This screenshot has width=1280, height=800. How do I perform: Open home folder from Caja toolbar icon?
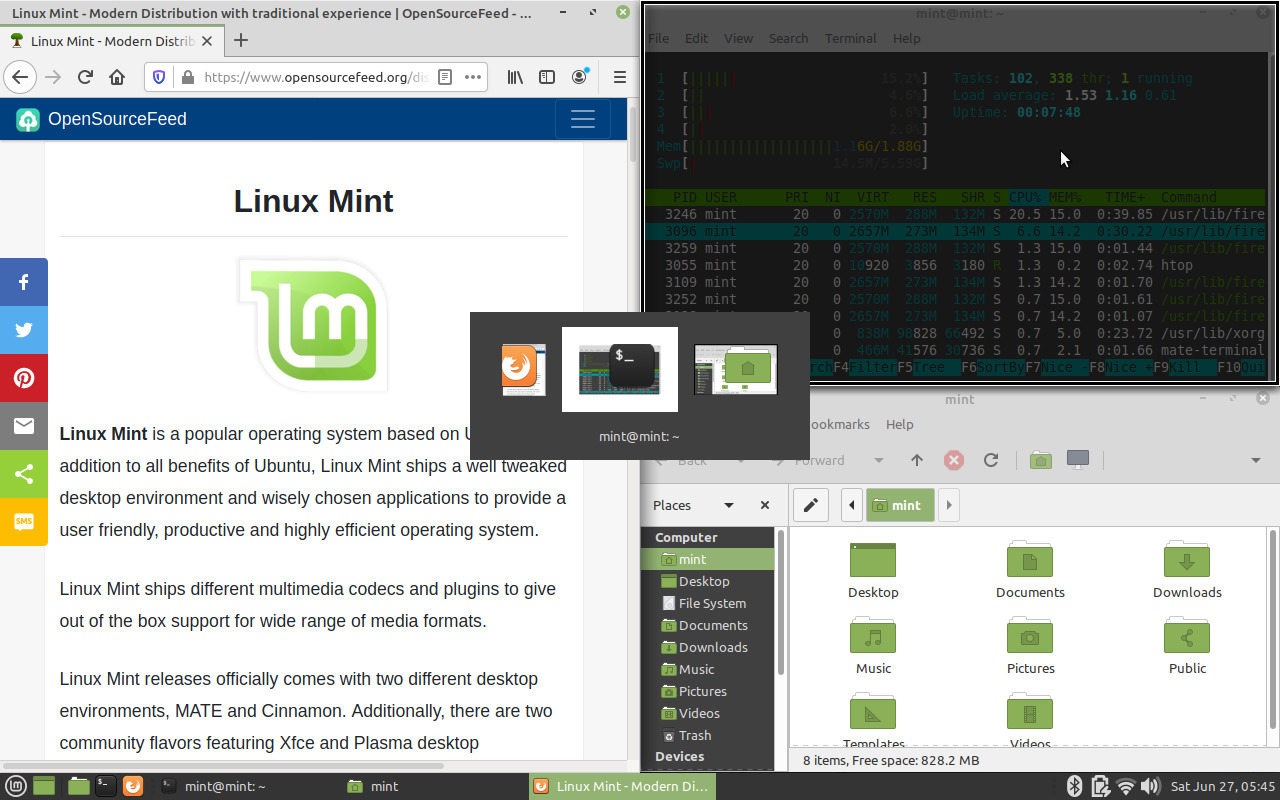1040,460
